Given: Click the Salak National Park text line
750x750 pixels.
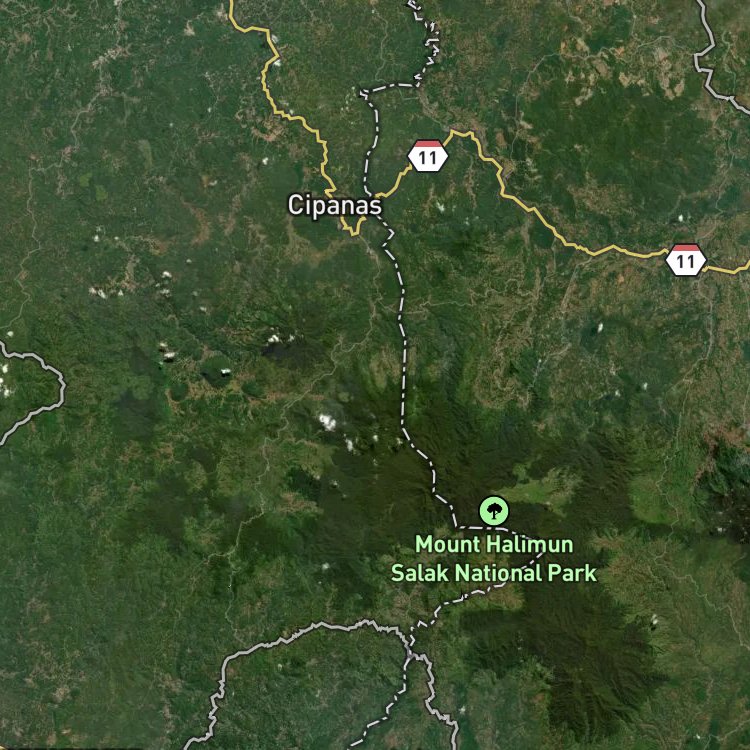Looking at the screenshot, I should pos(494,573).
